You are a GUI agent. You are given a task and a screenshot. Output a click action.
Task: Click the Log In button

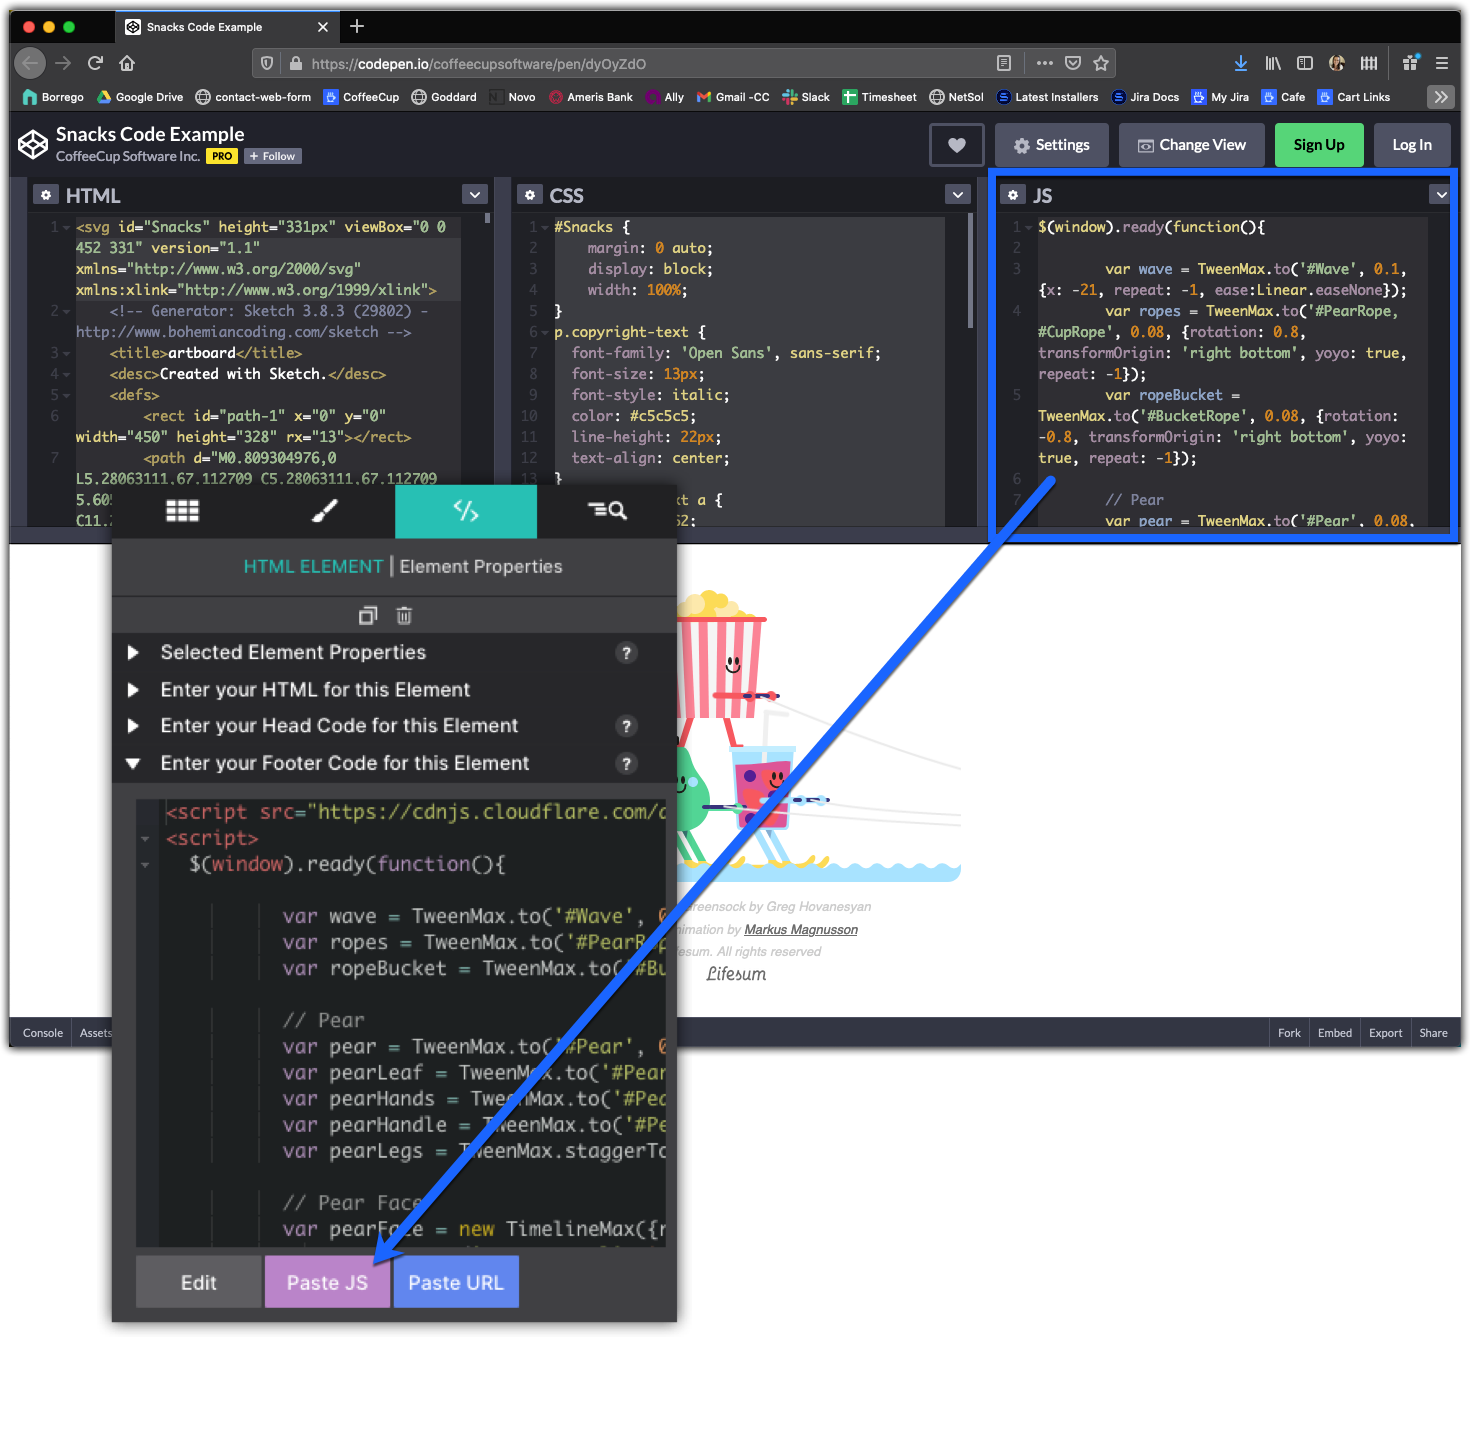coord(1412,145)
